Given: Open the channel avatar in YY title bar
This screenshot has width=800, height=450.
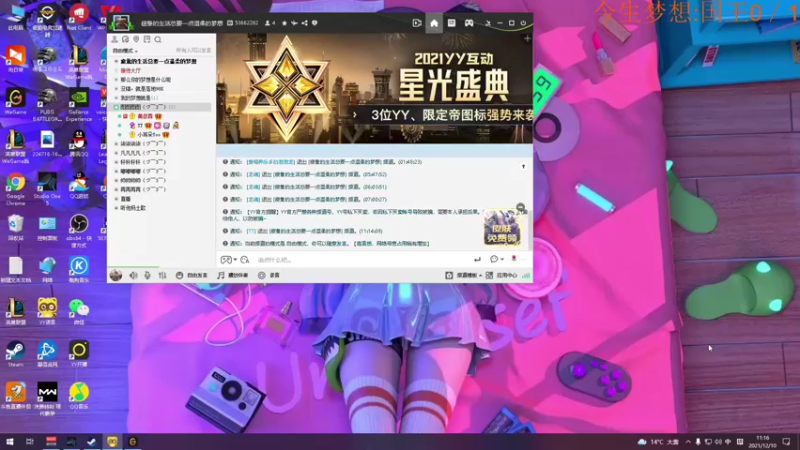Looking at the screenshot, I should tap(121, 23).
